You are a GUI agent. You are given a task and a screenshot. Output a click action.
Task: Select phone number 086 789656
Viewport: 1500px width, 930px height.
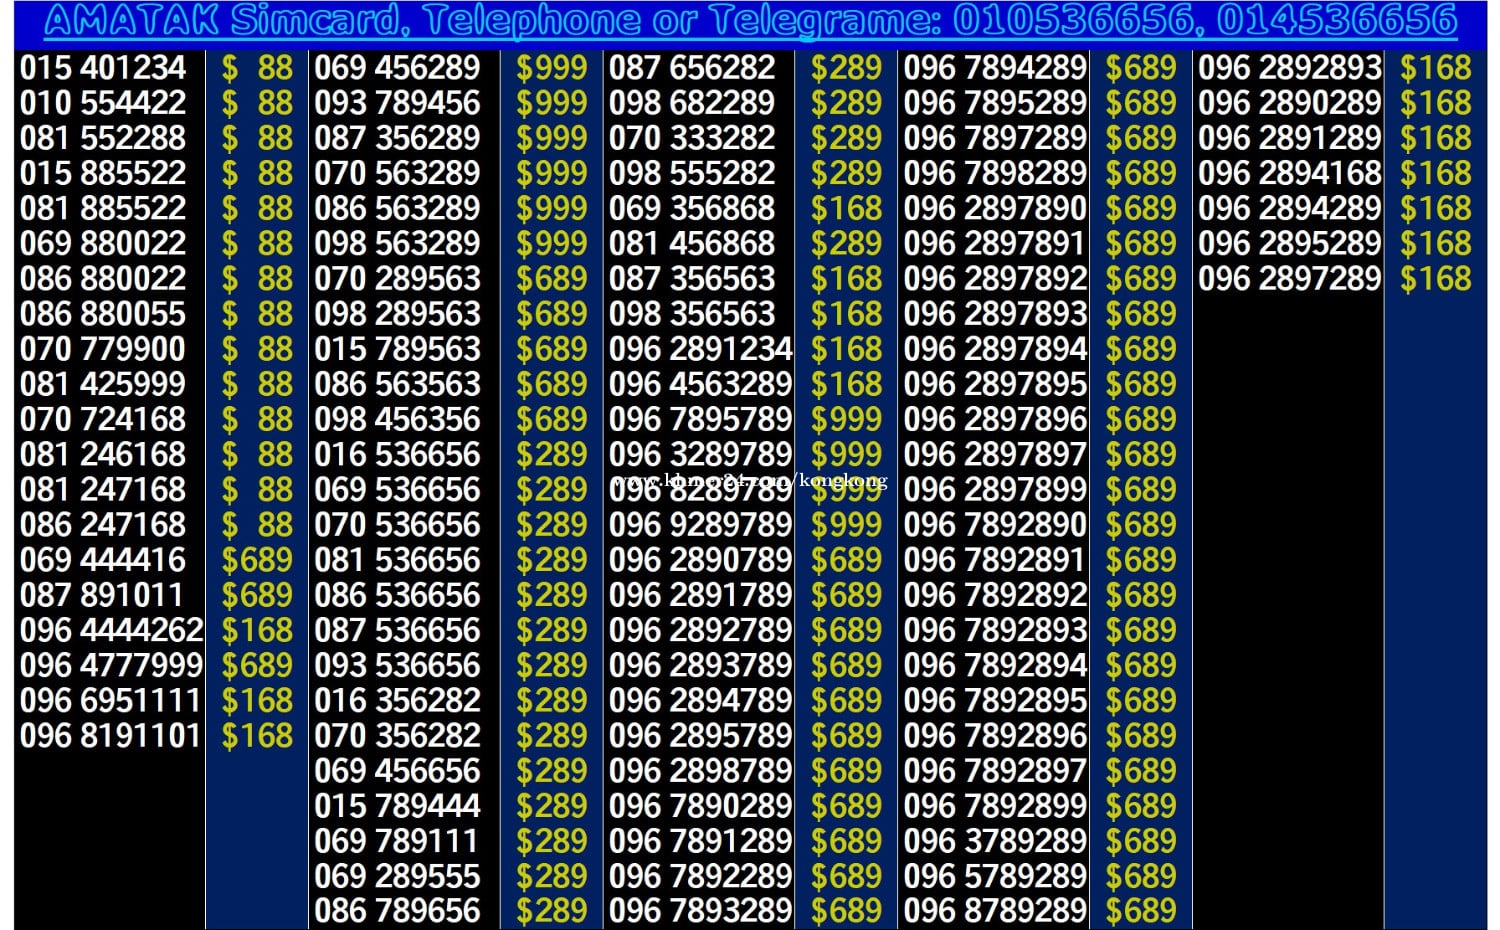click(x=397, y=911)
